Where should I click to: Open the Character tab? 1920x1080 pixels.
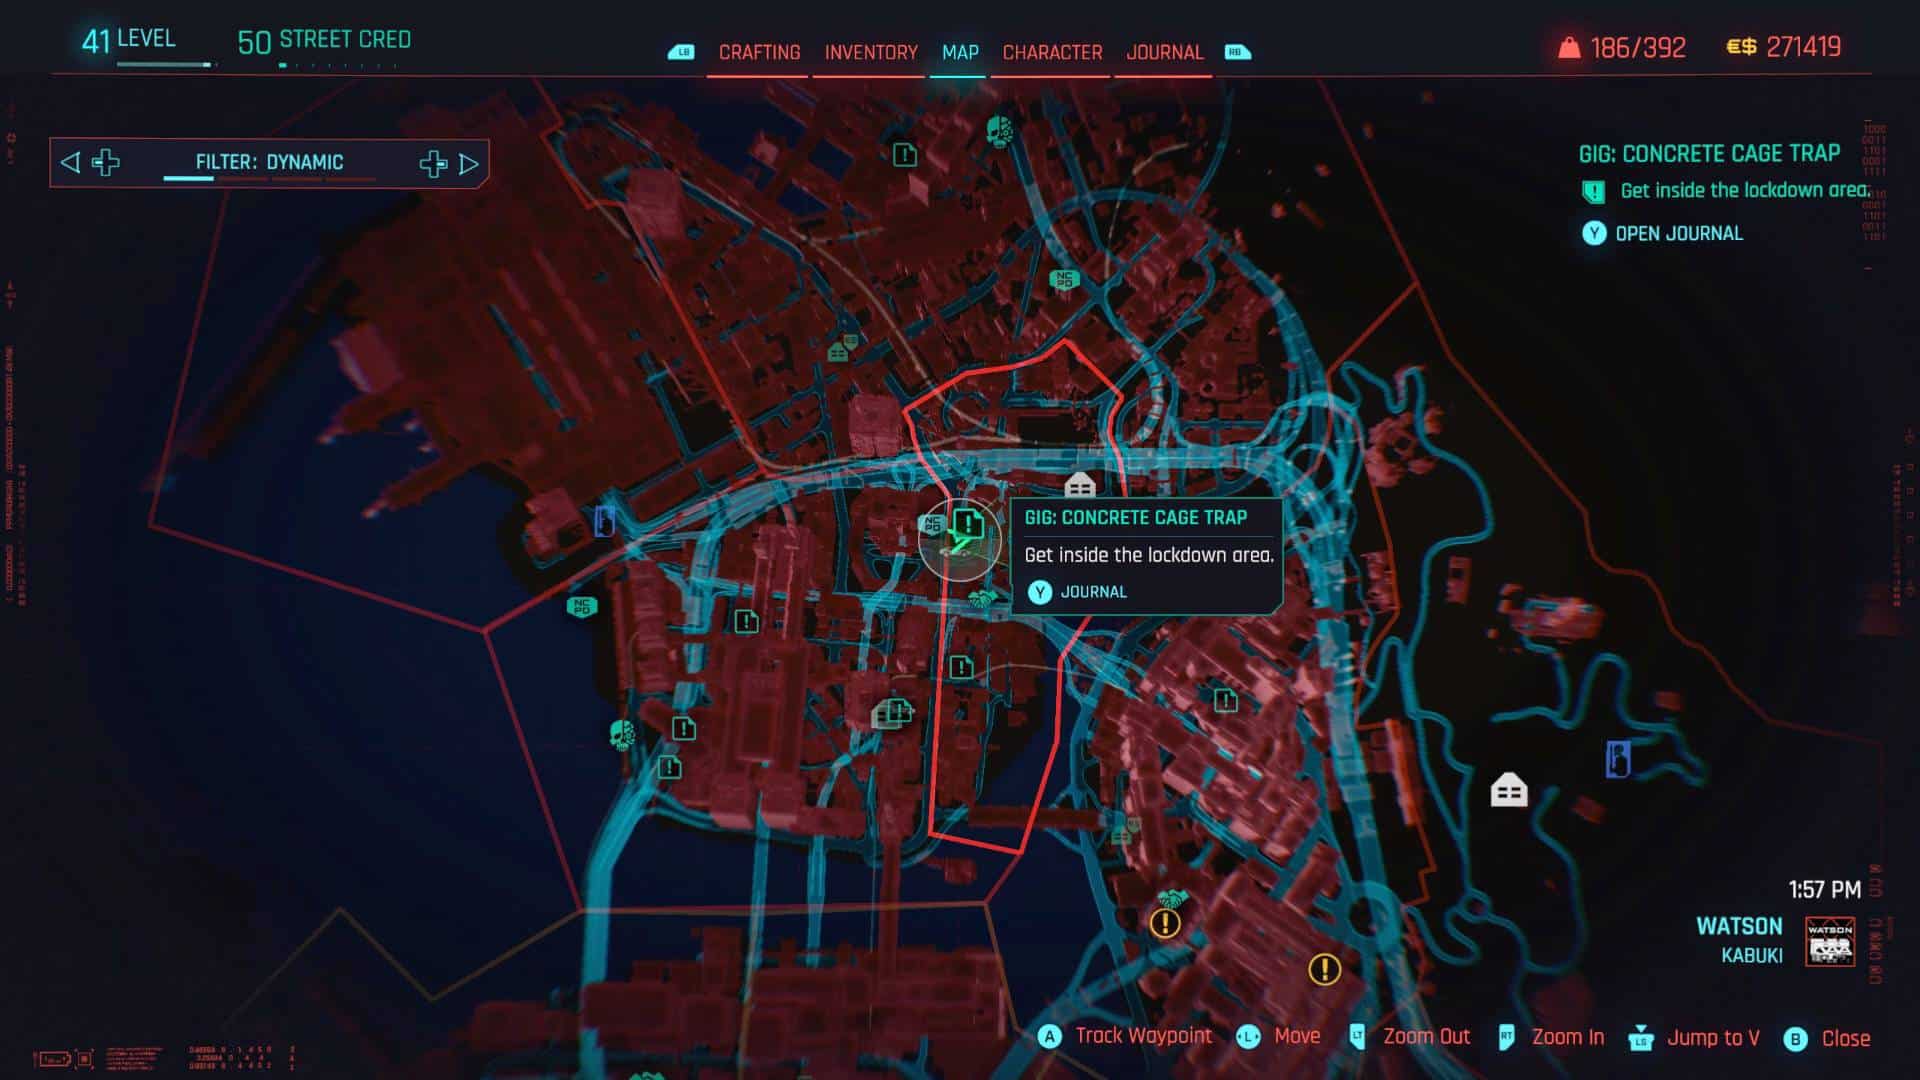pos(1052,52)
